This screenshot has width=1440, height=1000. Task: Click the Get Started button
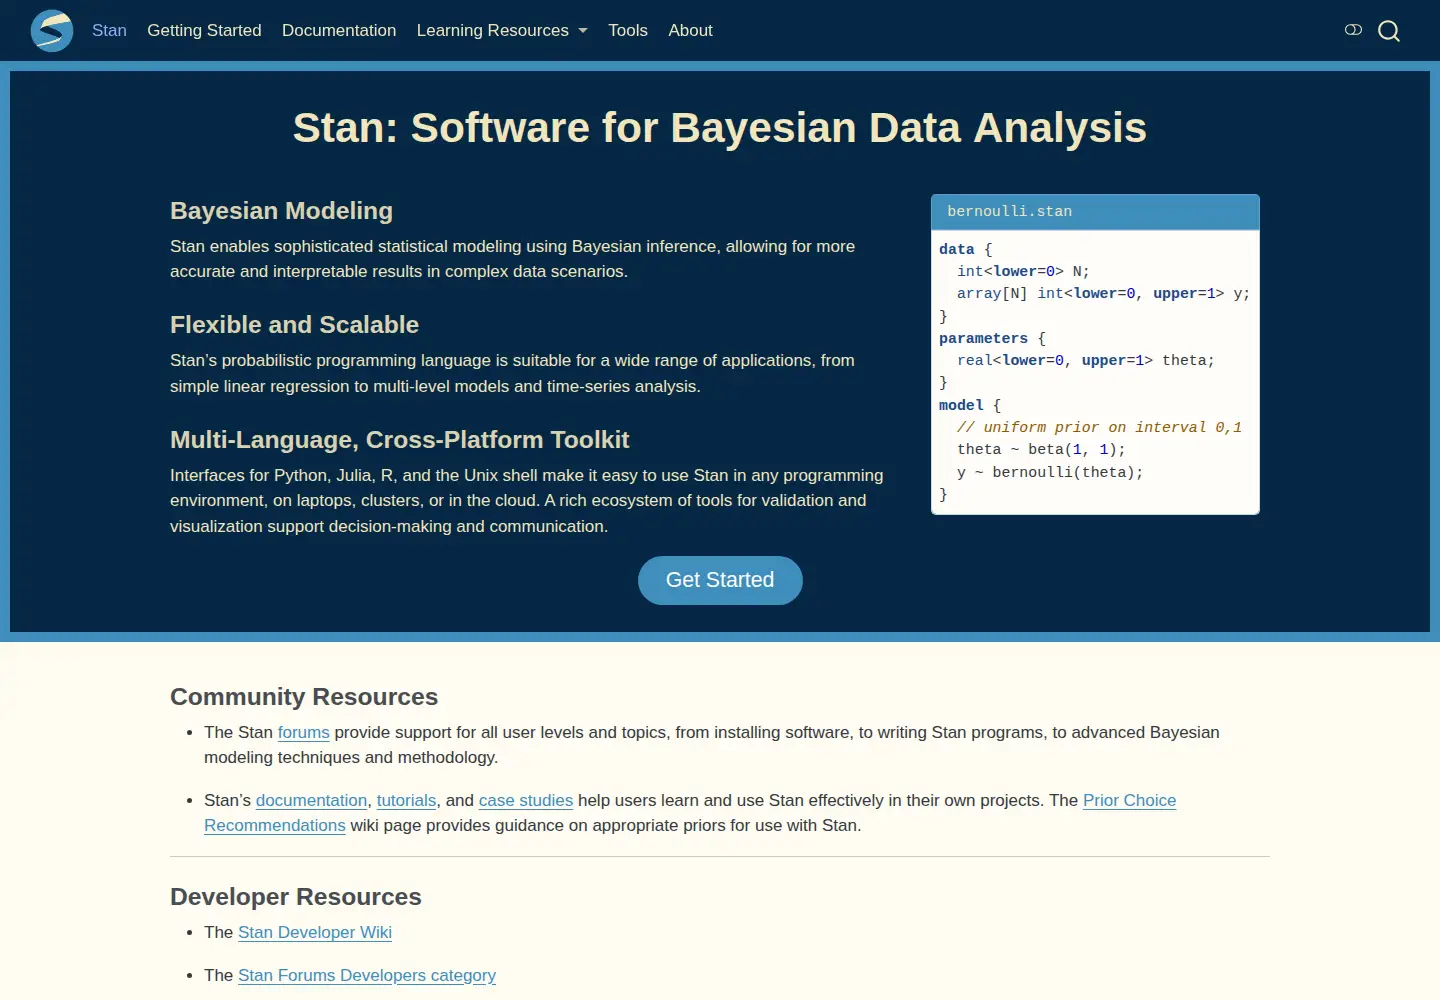(720, 580)
